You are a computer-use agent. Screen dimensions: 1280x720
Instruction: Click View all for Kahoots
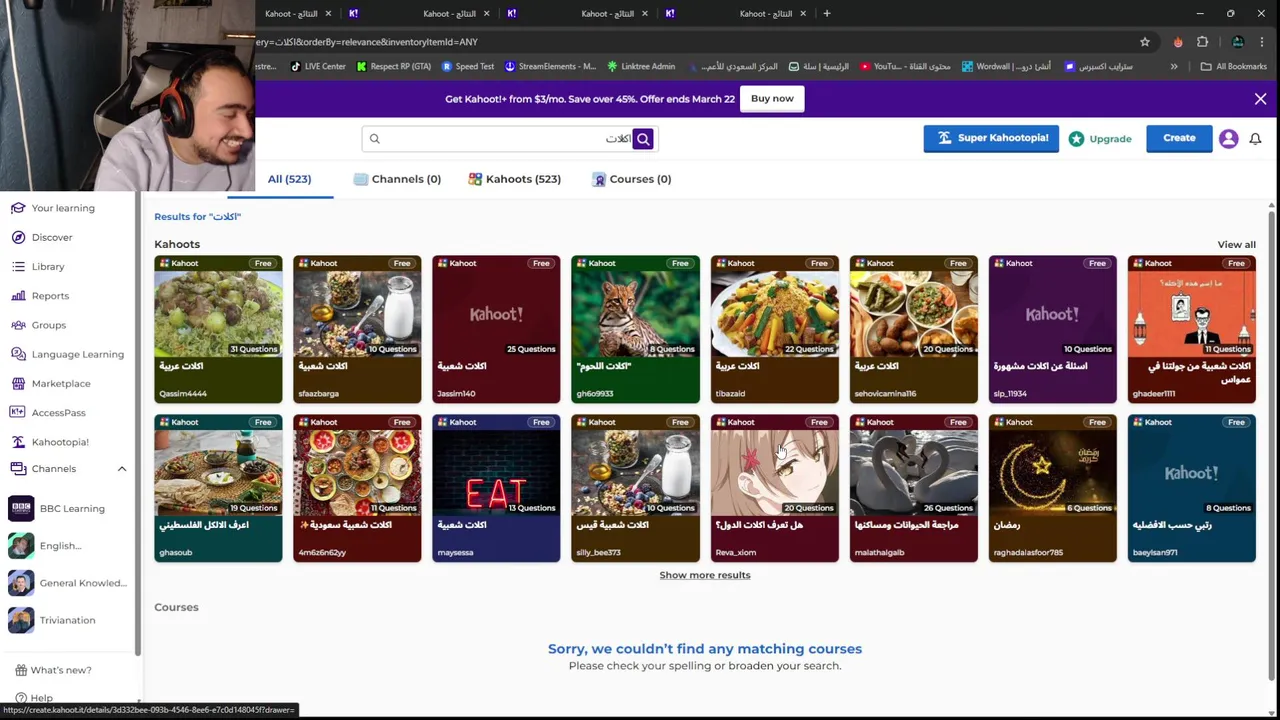click(1236, 244)
